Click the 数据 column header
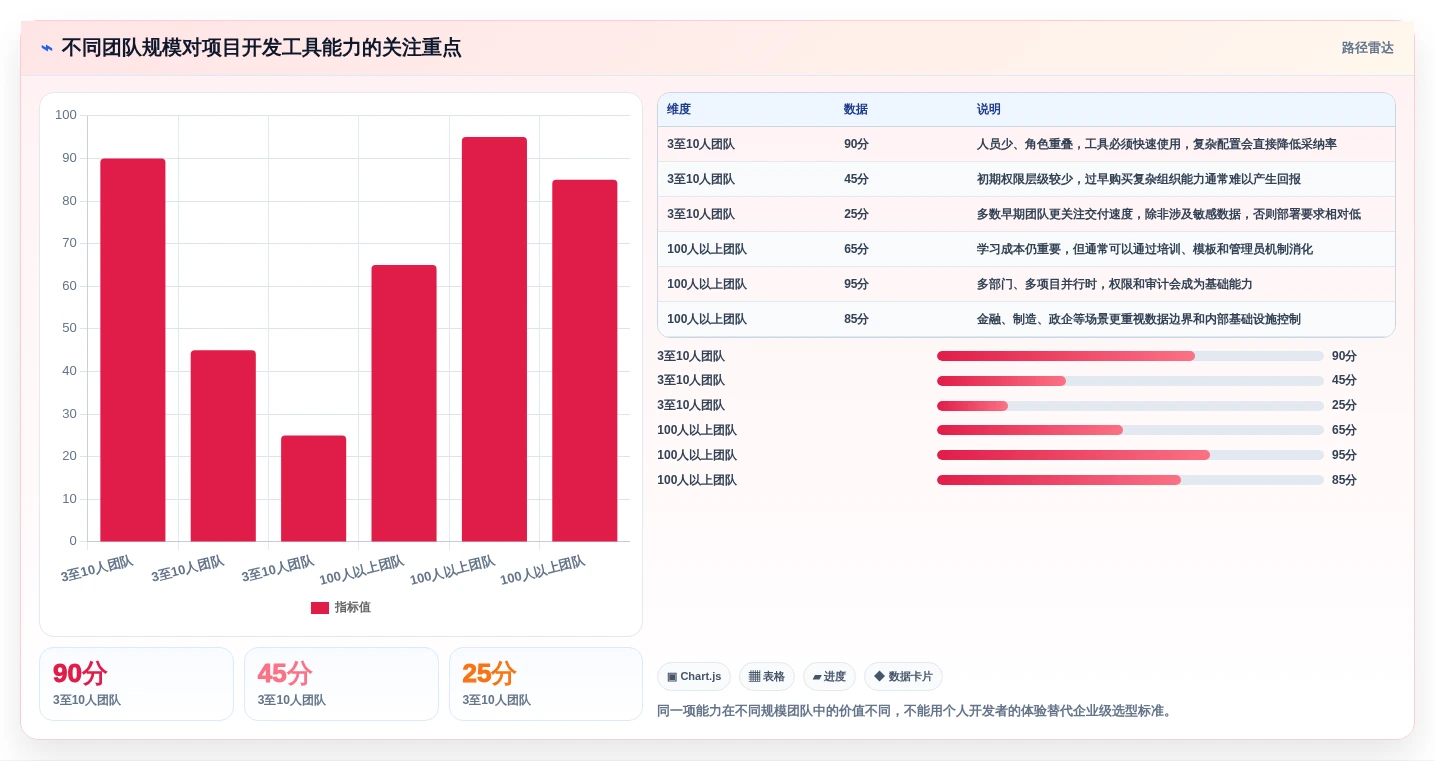 (x=856, y=110)
